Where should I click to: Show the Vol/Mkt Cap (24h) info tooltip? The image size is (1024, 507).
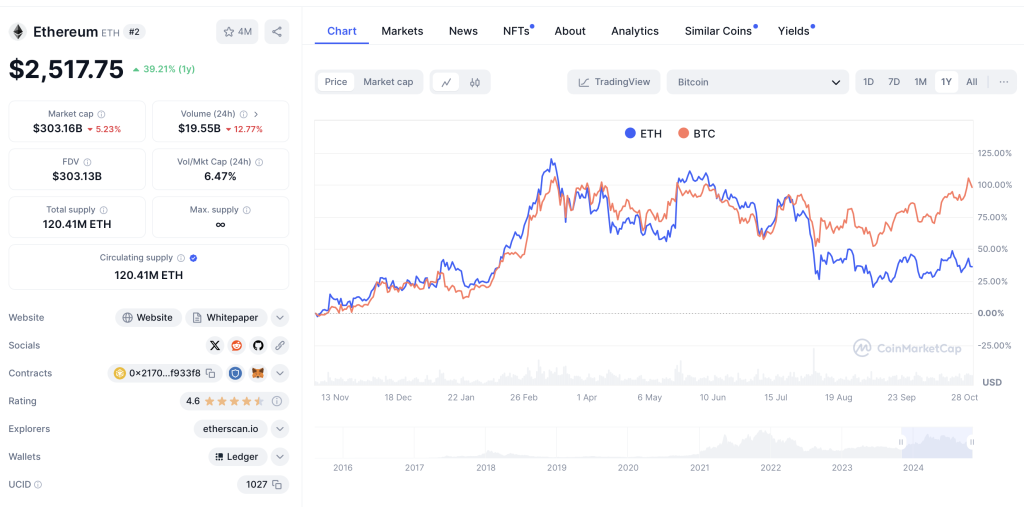pos(259,162)
